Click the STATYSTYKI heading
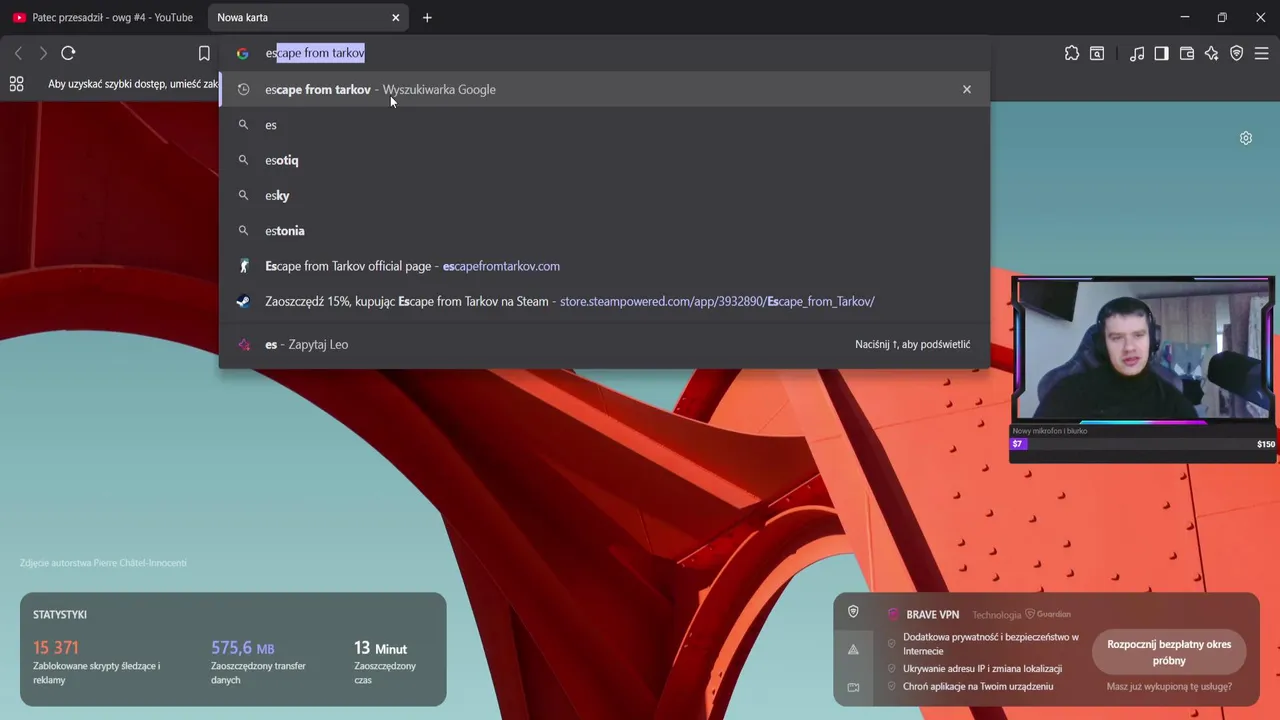The image size is (1280, 720). [x=60, y=615]
